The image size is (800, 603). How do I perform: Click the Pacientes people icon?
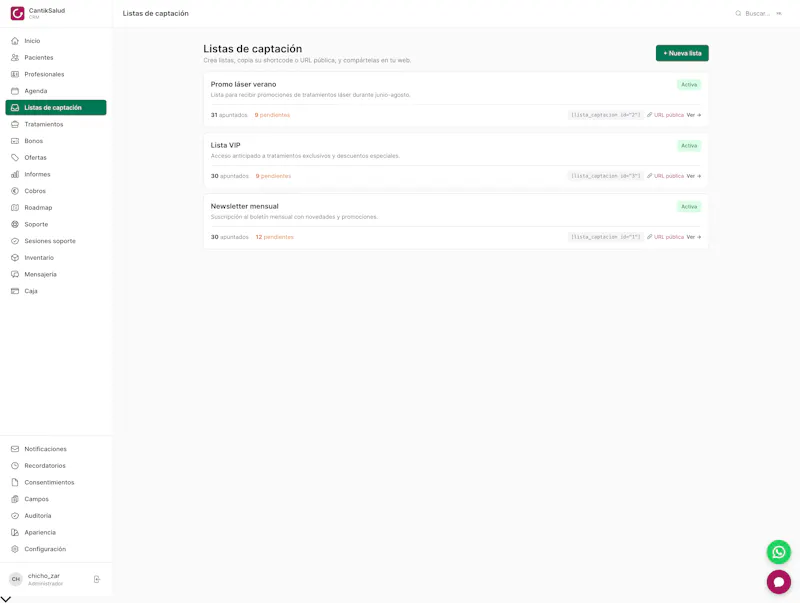pos(15,58)
